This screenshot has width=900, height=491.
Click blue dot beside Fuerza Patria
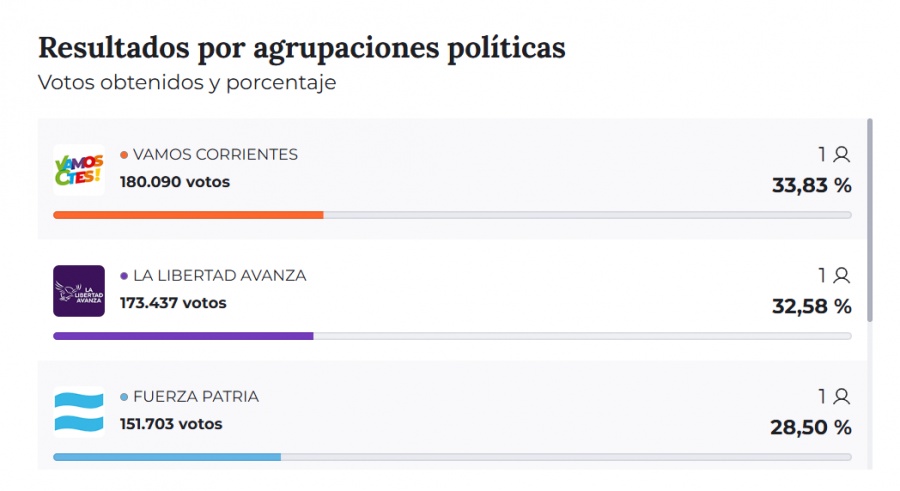[124, 397]
